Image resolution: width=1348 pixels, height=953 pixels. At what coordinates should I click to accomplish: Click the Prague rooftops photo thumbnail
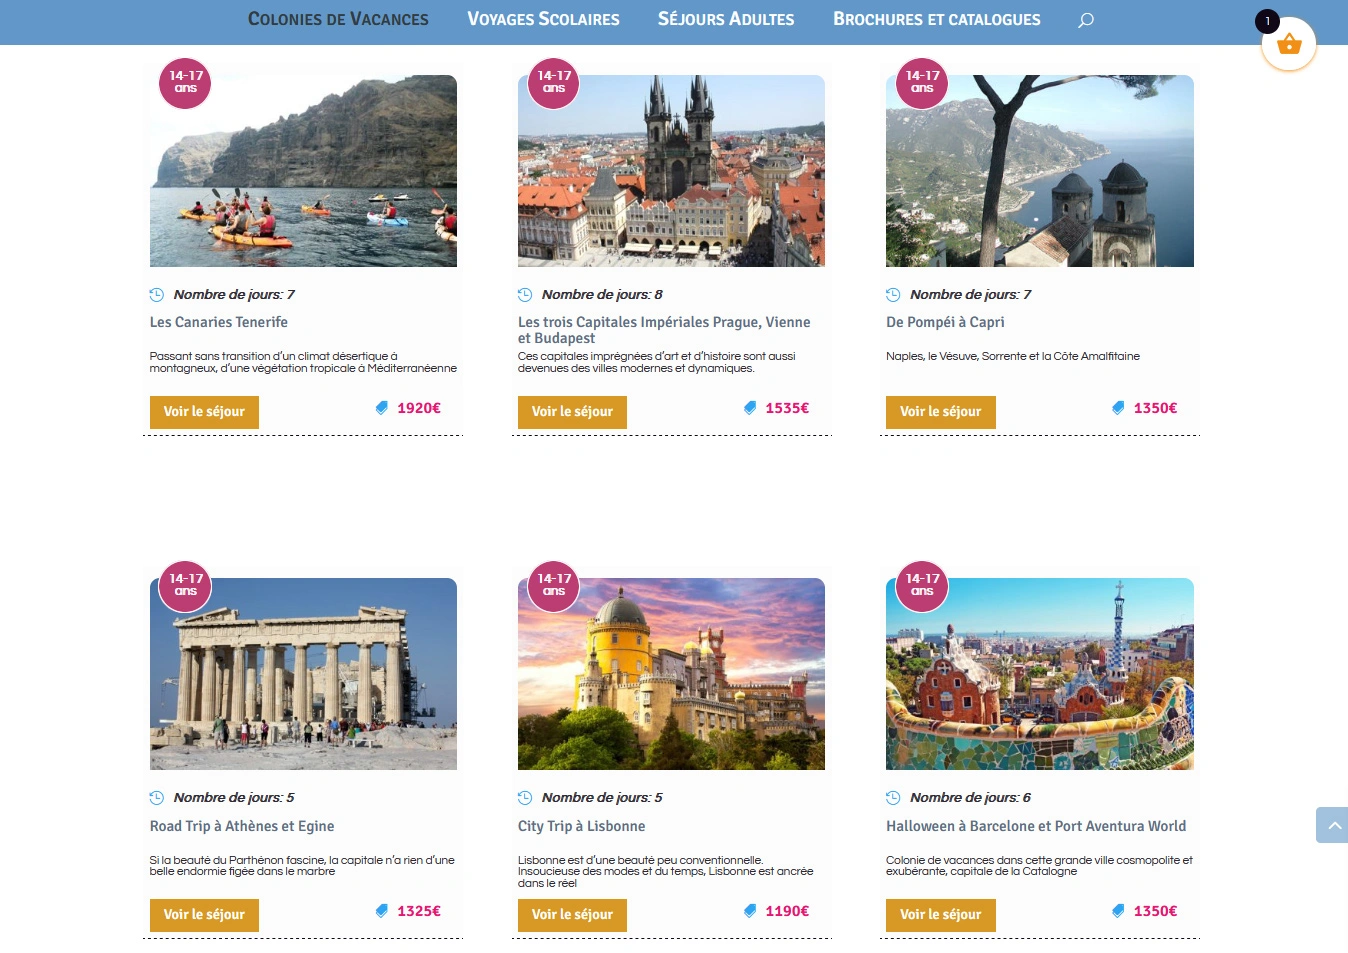point(671,171)
